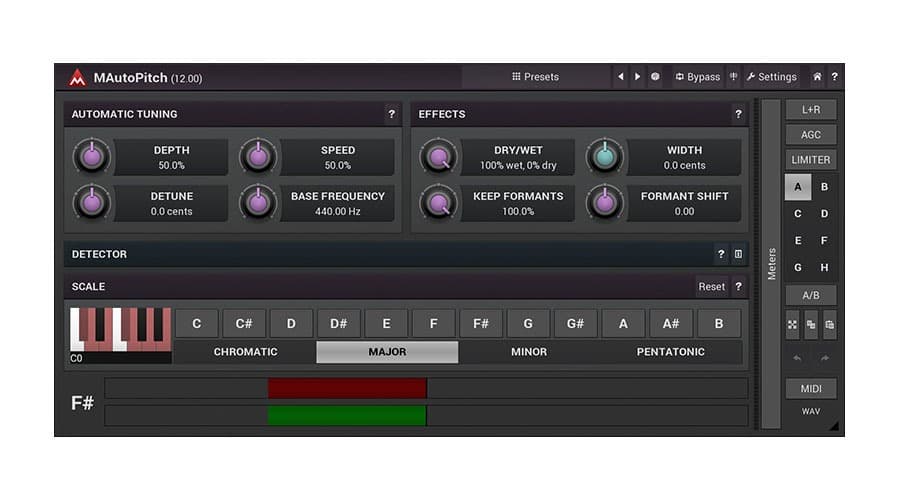Toggle the B note in the scale row
The image size is (900, 500).
tap(719, 324)
